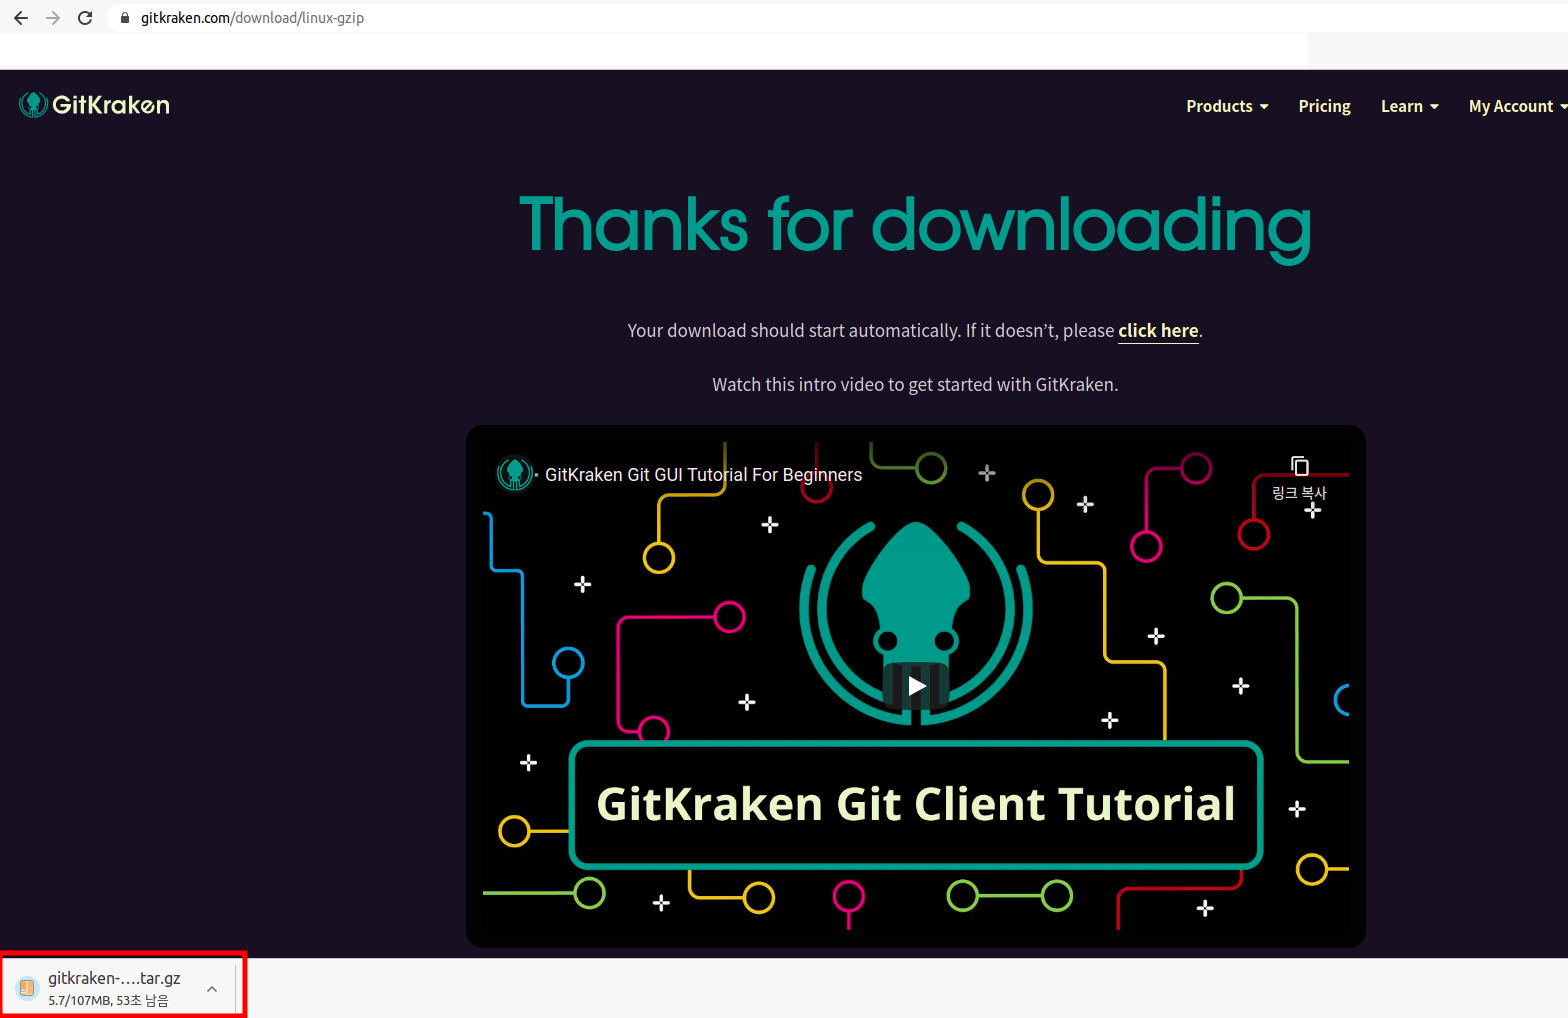This screenshot has width=1568, height=1018.
Task: Click the tar.gz file icon in the download bar
Action: [x=27, y=988]
